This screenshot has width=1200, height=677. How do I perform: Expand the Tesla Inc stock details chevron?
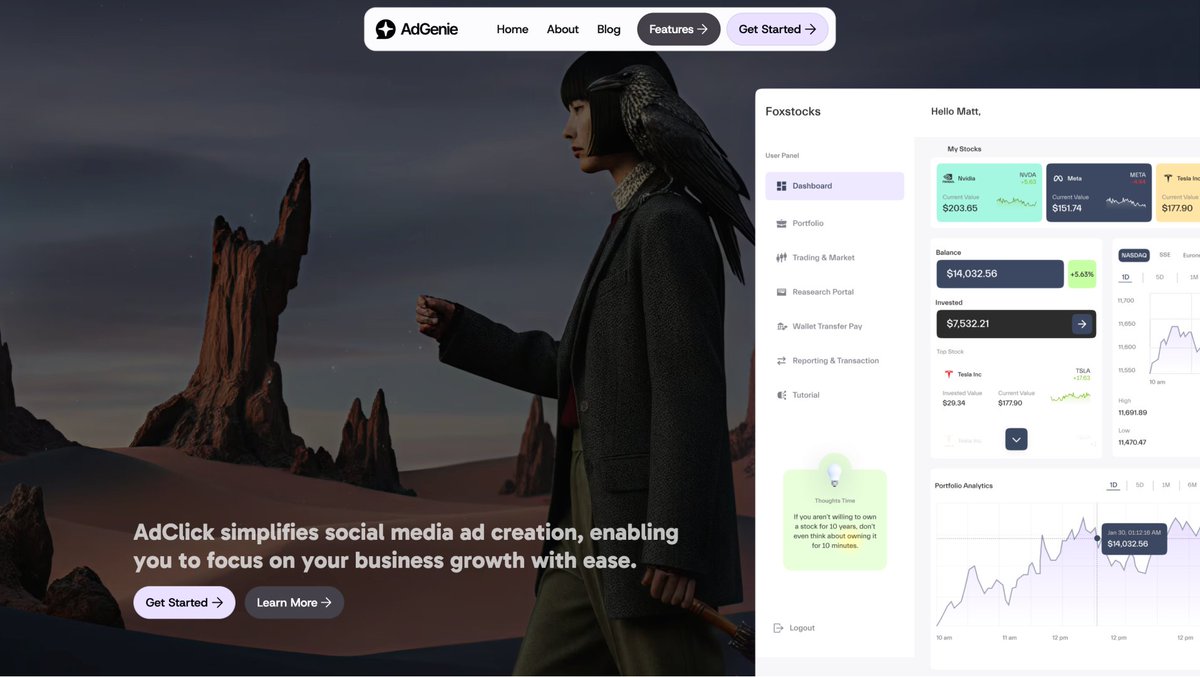[x=1016, y=438]
